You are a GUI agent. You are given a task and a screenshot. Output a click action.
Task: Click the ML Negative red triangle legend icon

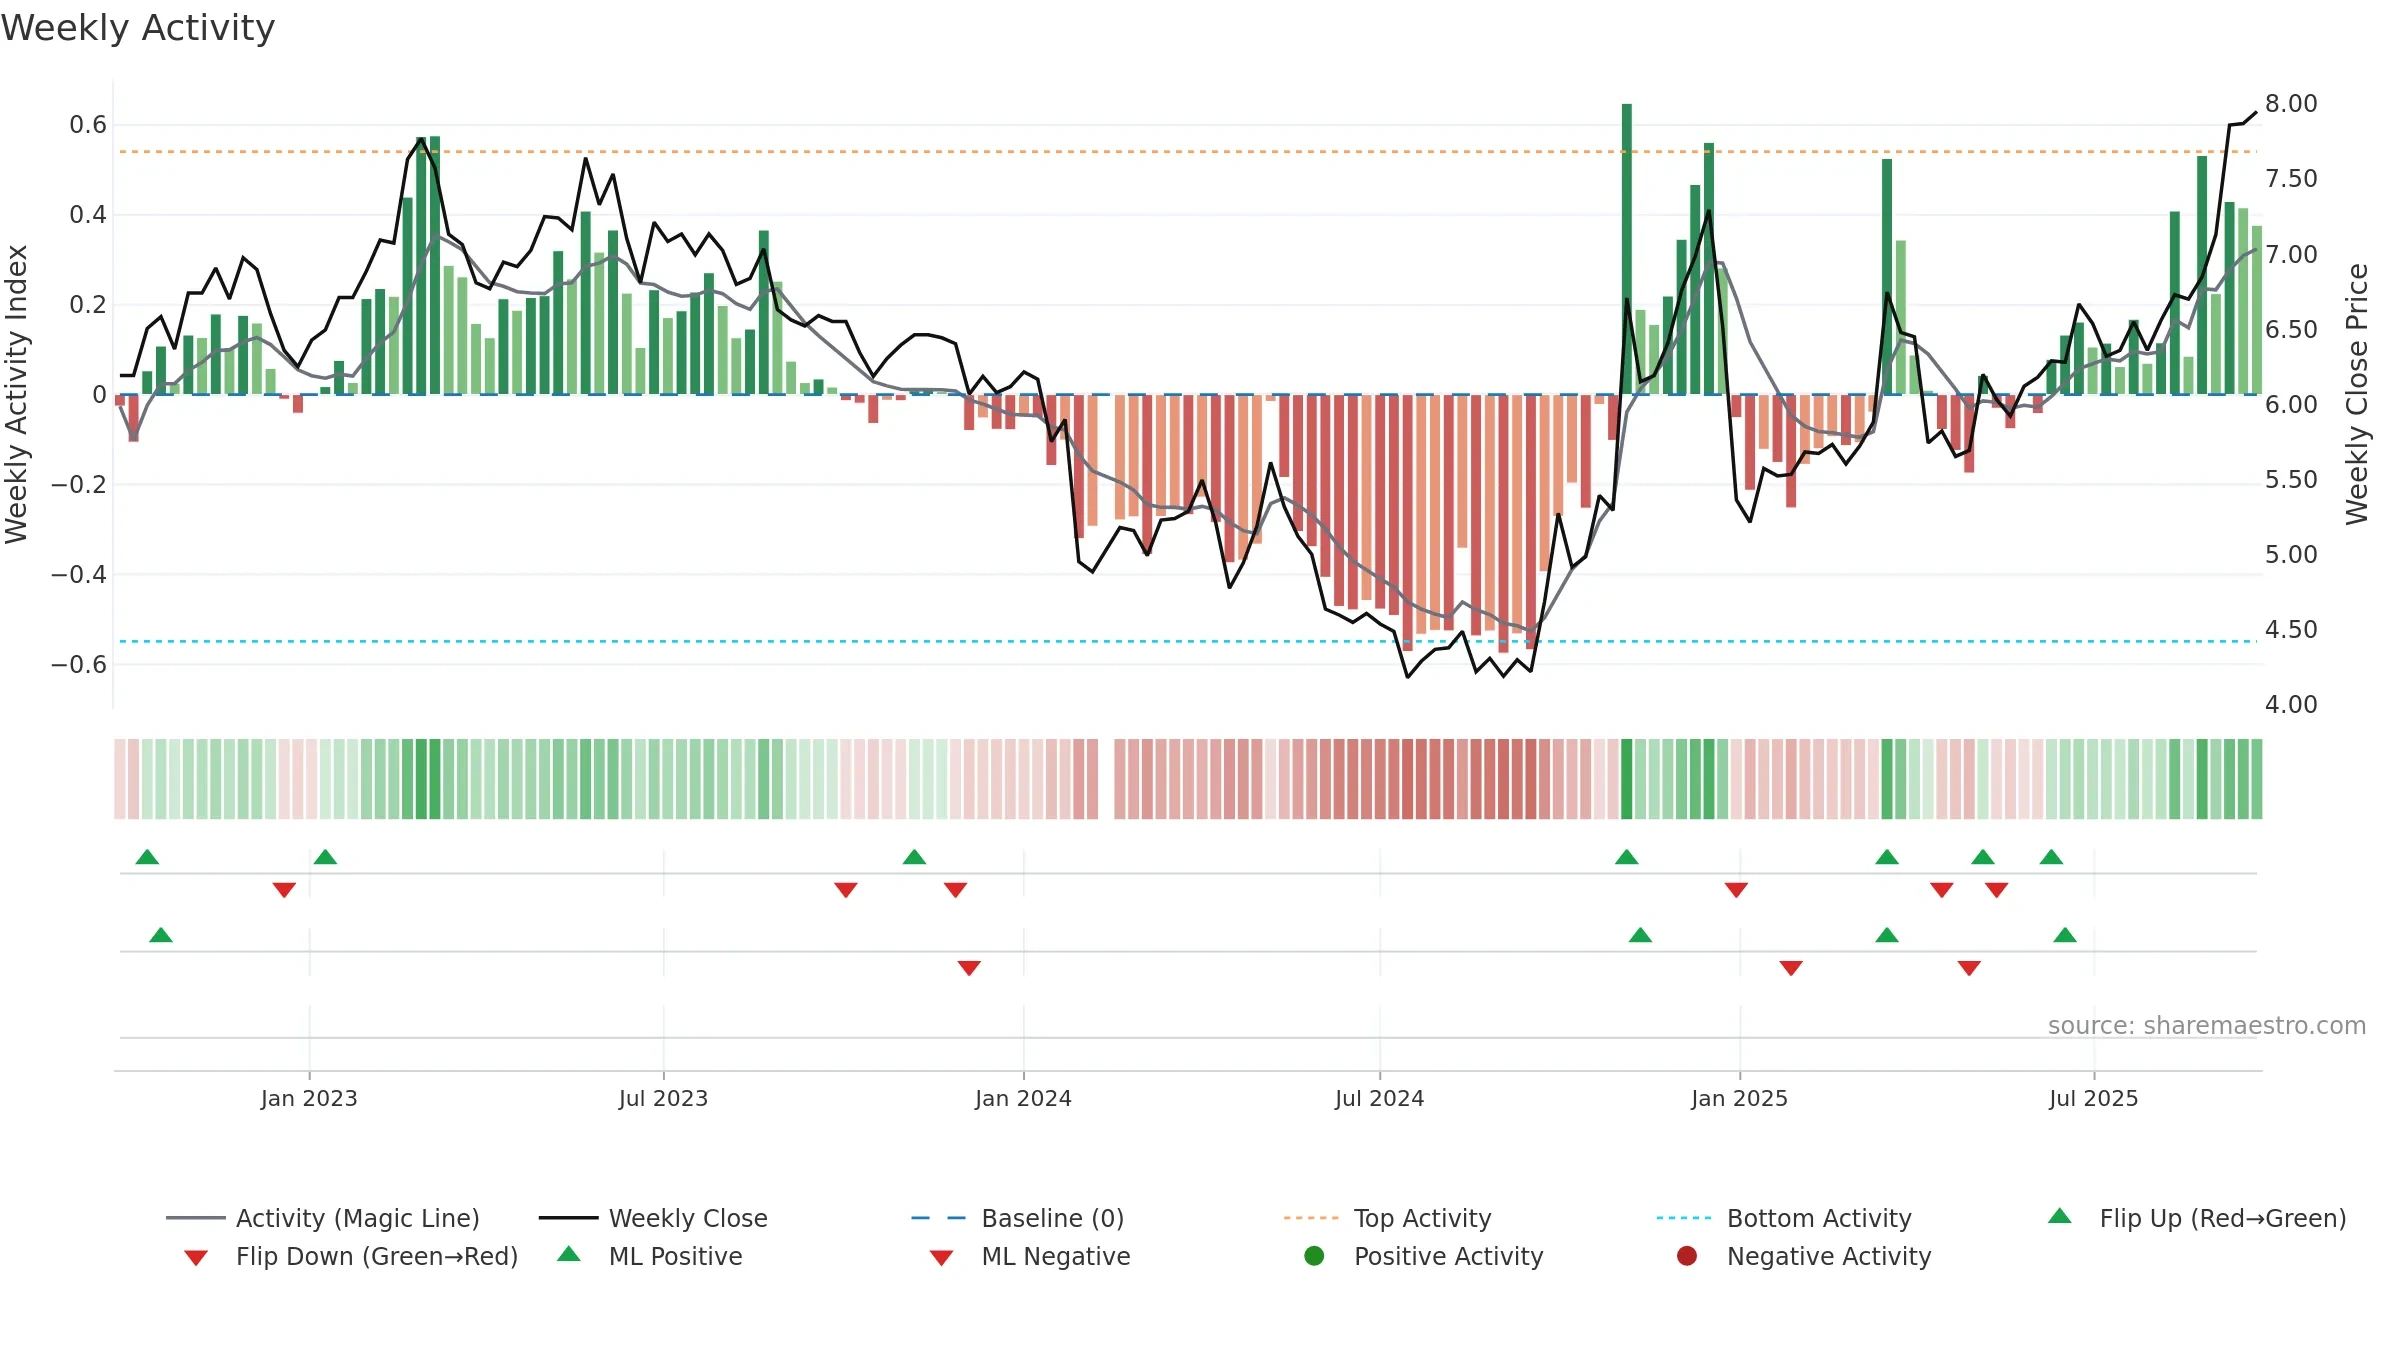pos(941,1258)
